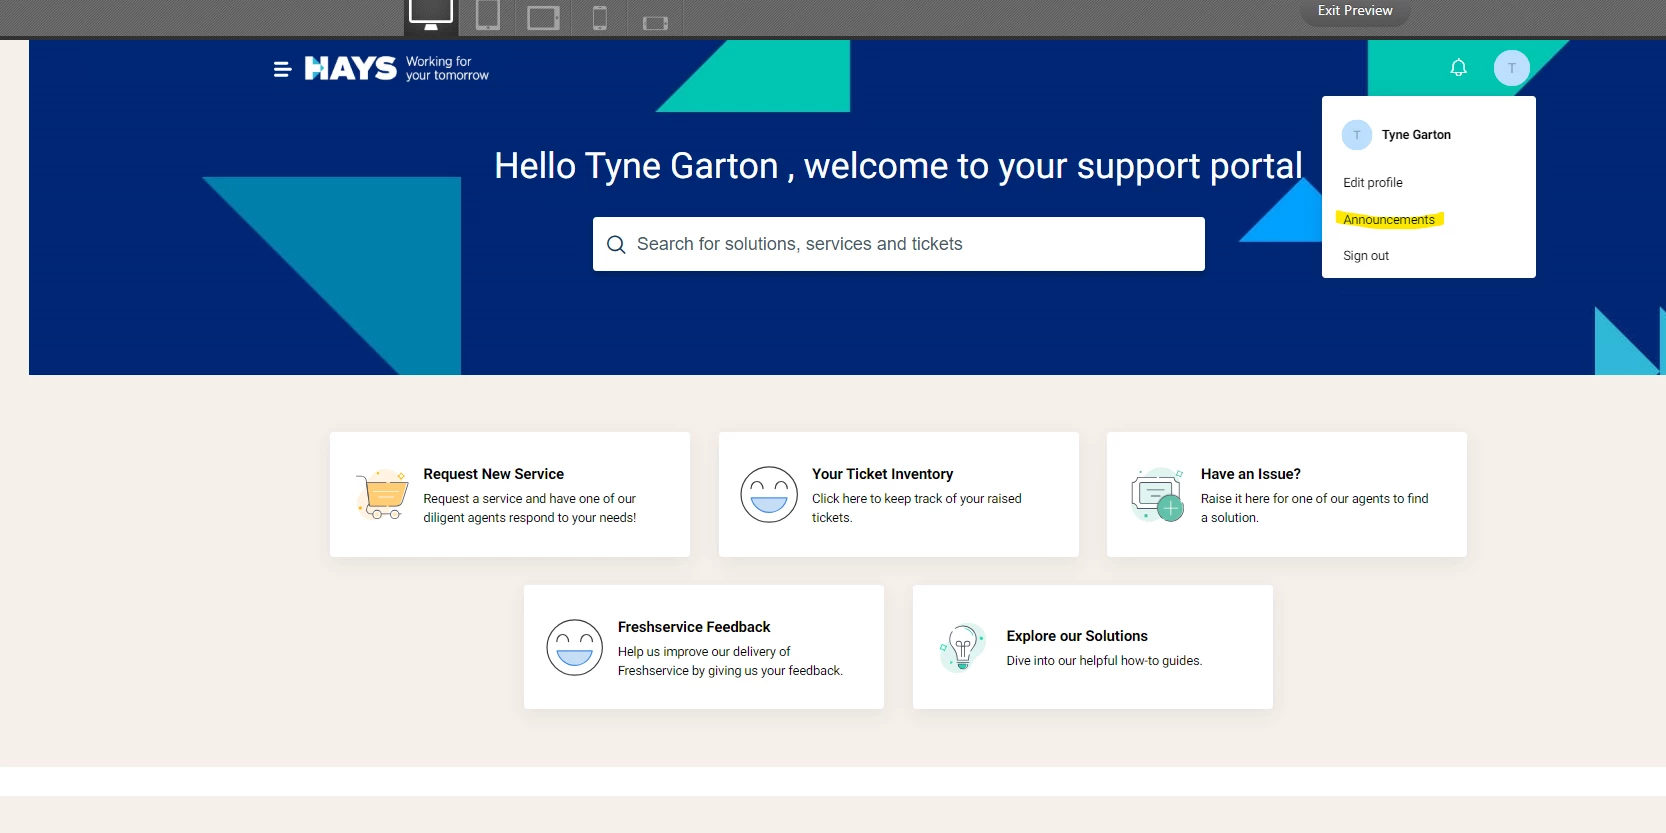Open the Request New Service card
This screenshot has height=833, width=1666.
point(510,495)
